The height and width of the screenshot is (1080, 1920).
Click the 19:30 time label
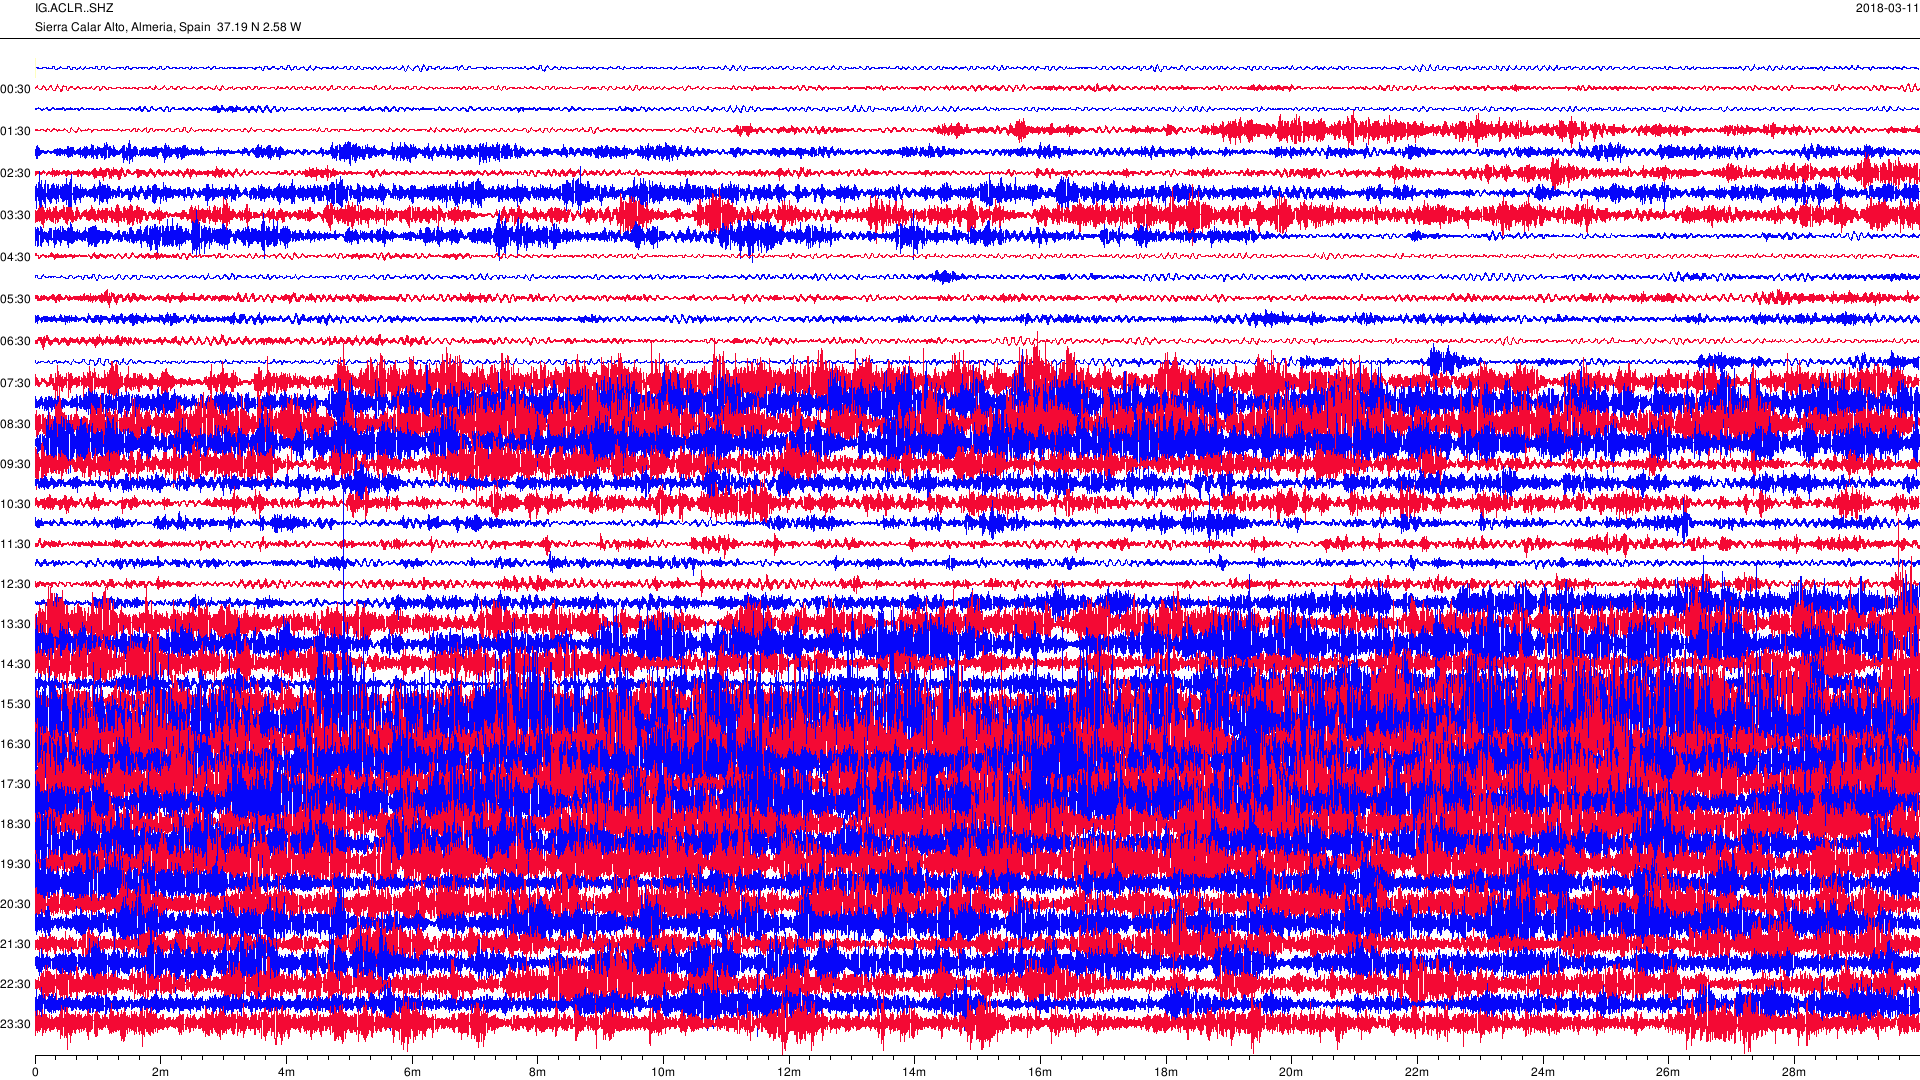[15, 864]
